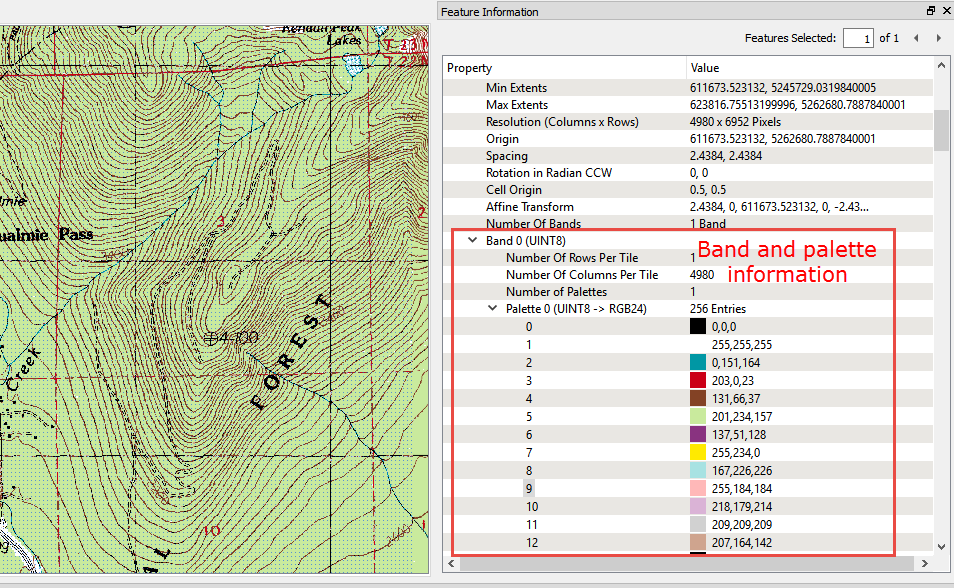Select palette entry 9 in the list
This screenshot has height=588, width=954.
click(529, 489)
